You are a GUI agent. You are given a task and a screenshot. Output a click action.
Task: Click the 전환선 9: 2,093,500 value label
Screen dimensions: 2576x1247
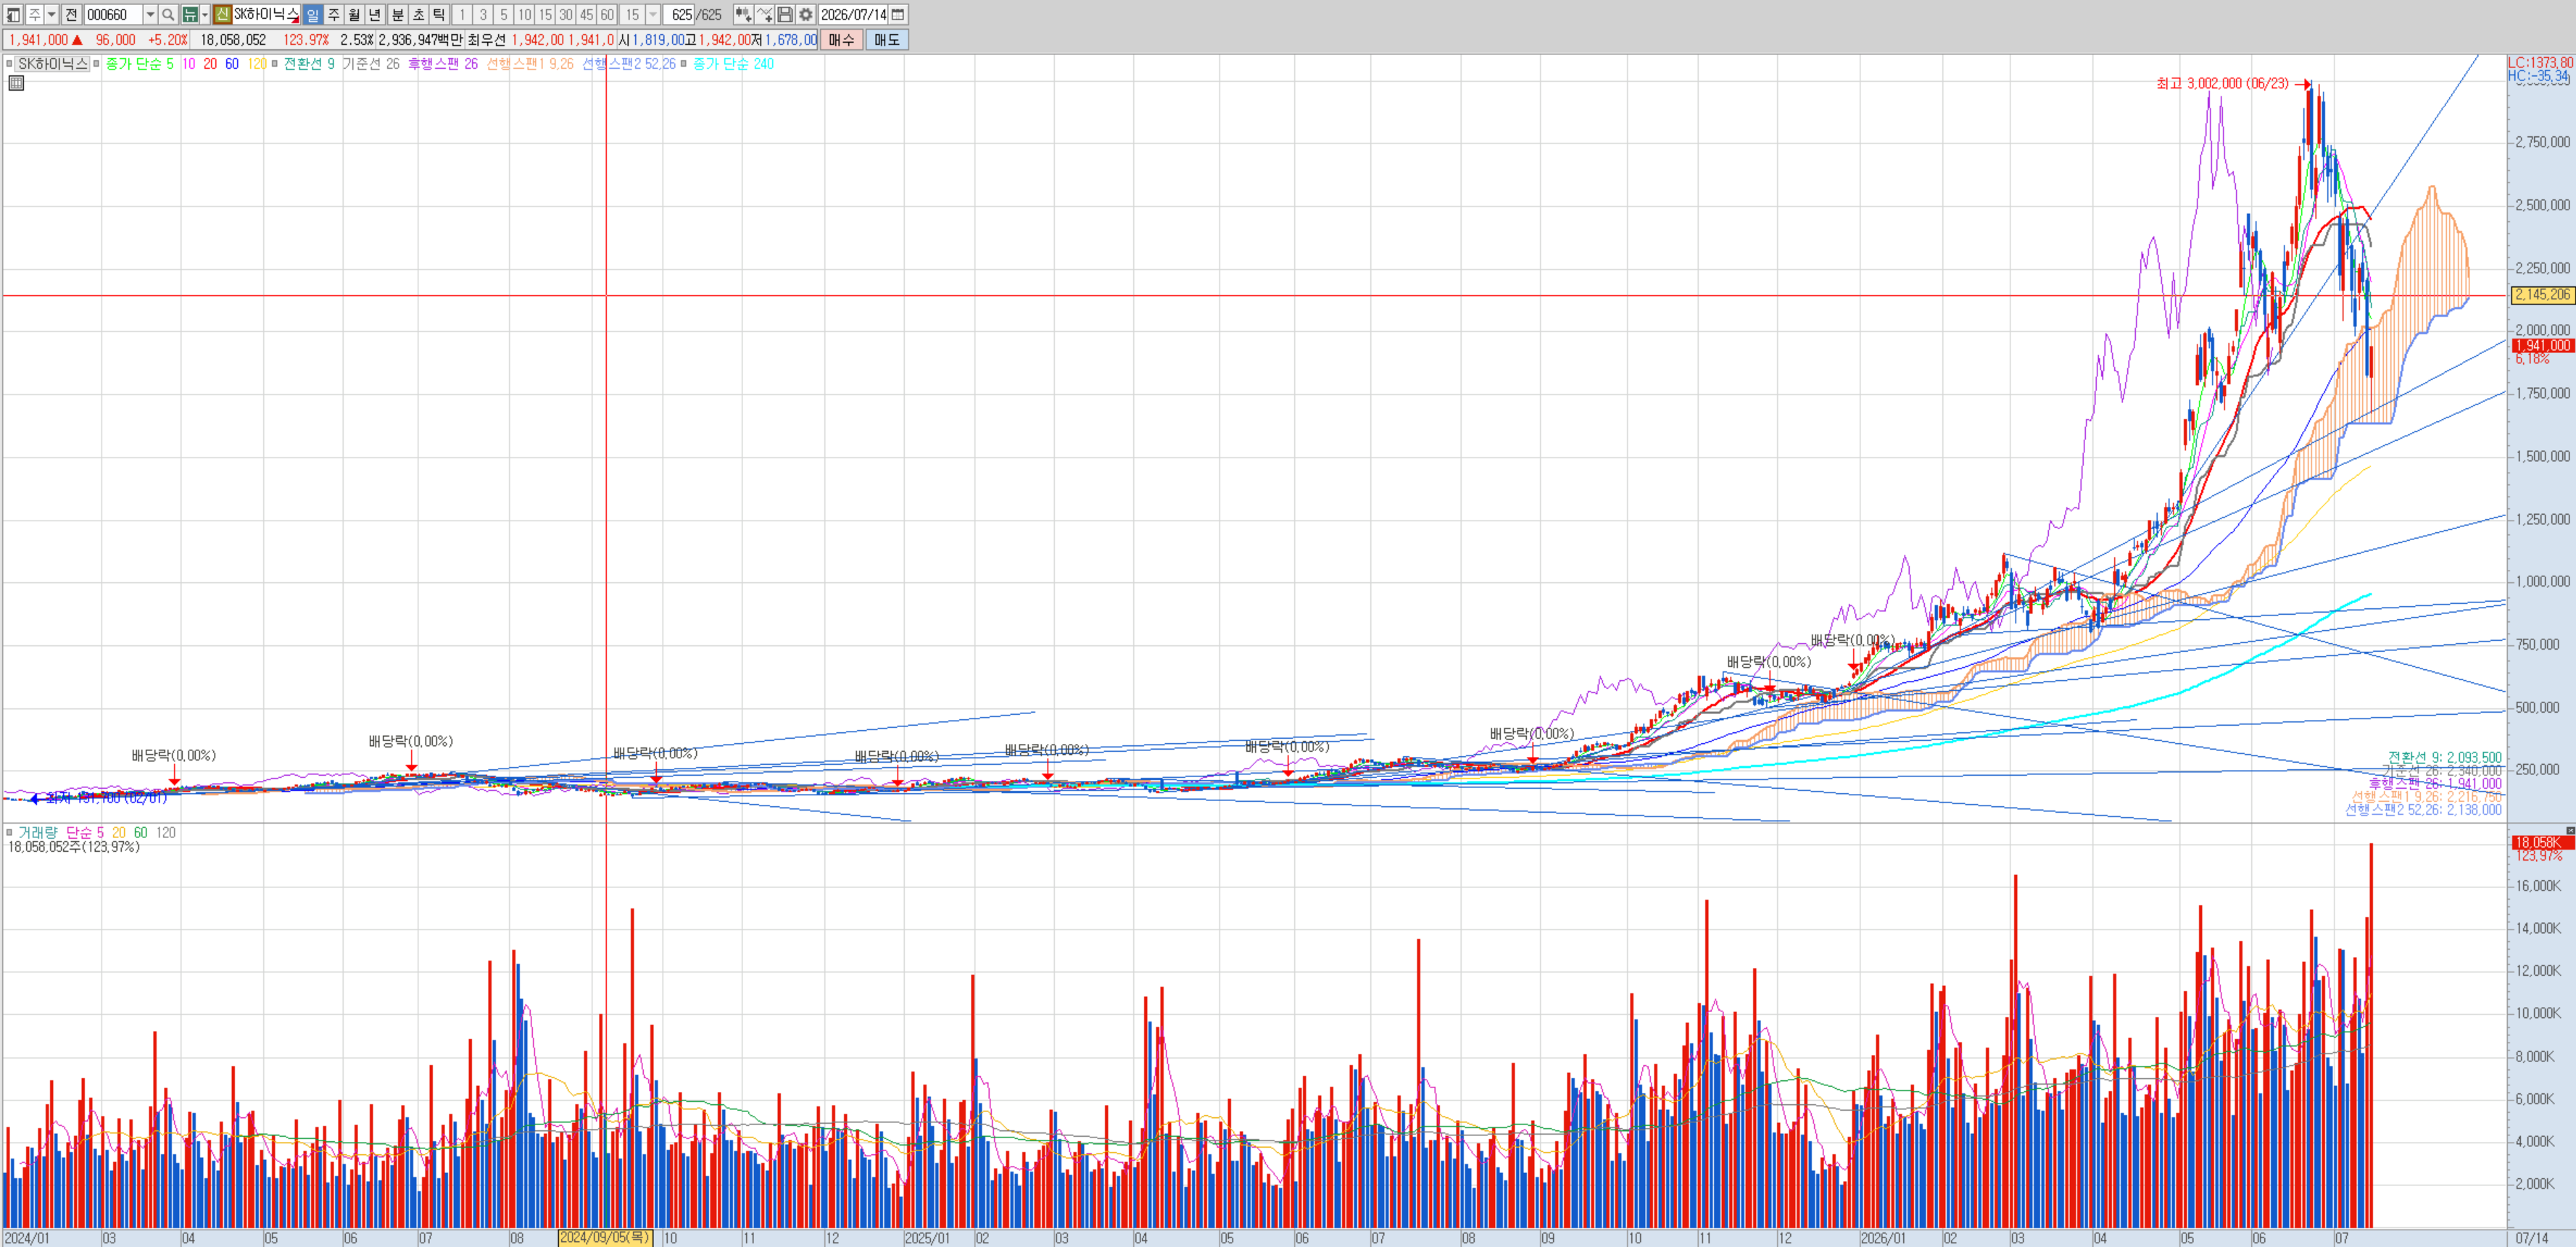click(2444, 758)
